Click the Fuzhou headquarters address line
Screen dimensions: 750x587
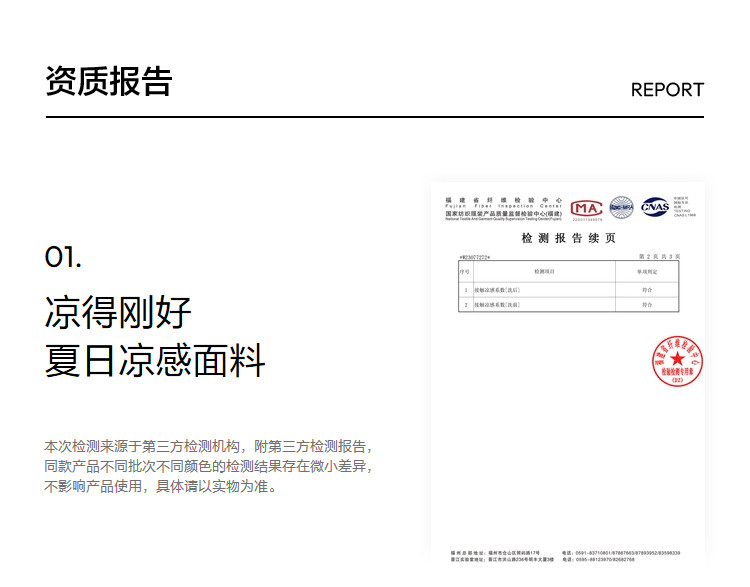coord(496,552)
